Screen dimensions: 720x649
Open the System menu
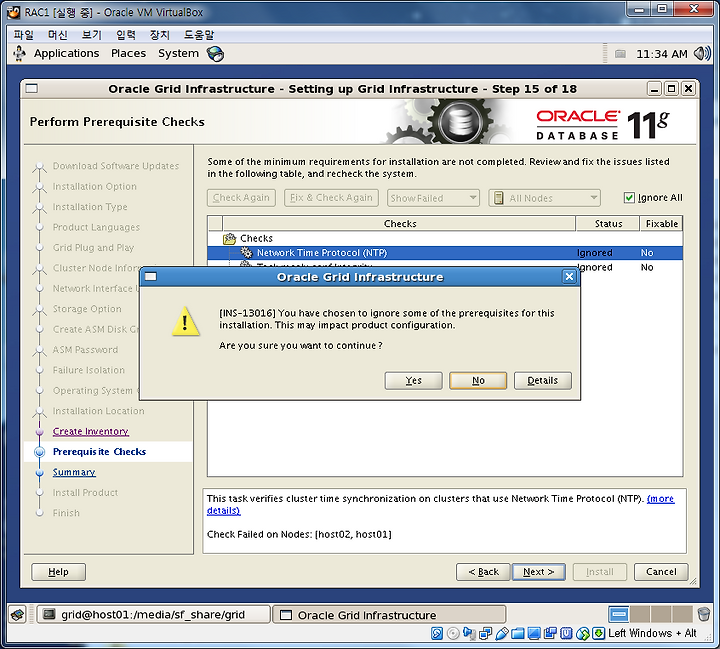pyautogui.click(x=178, y=53)
